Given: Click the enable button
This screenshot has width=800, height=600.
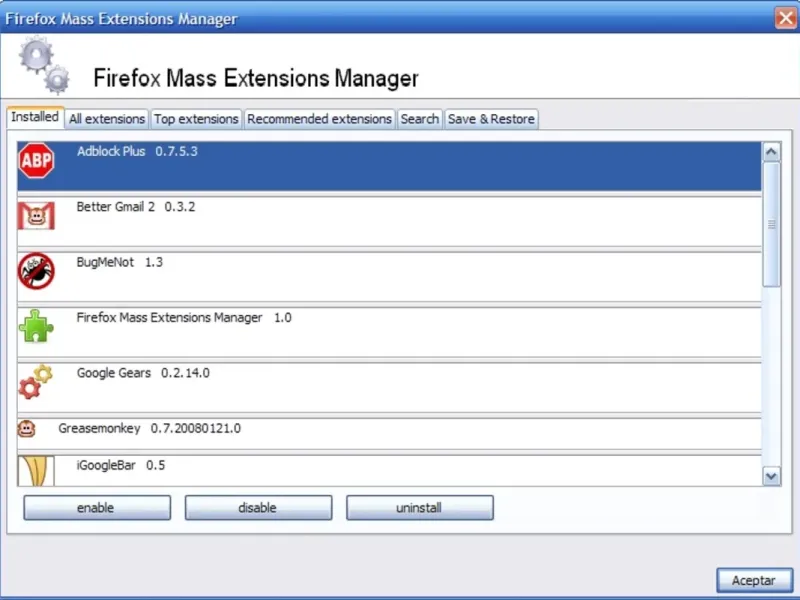Looking at the screenshot, I should pos(97,508).
